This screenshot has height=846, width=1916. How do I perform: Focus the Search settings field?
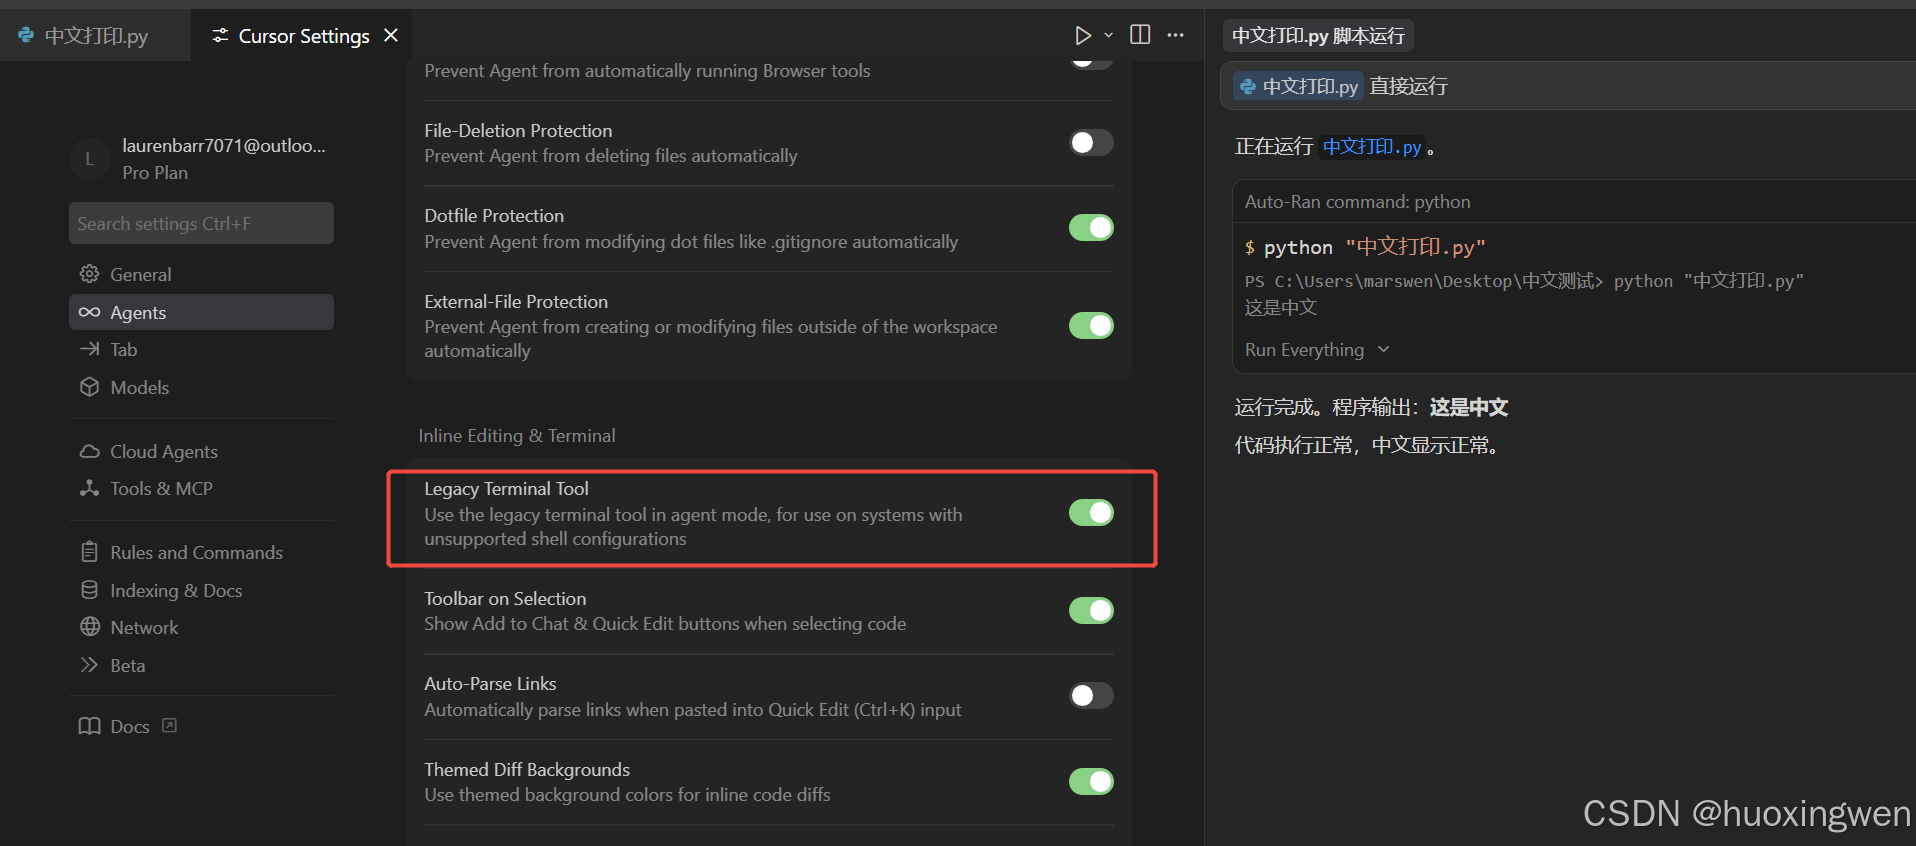(x=201, y=223)
